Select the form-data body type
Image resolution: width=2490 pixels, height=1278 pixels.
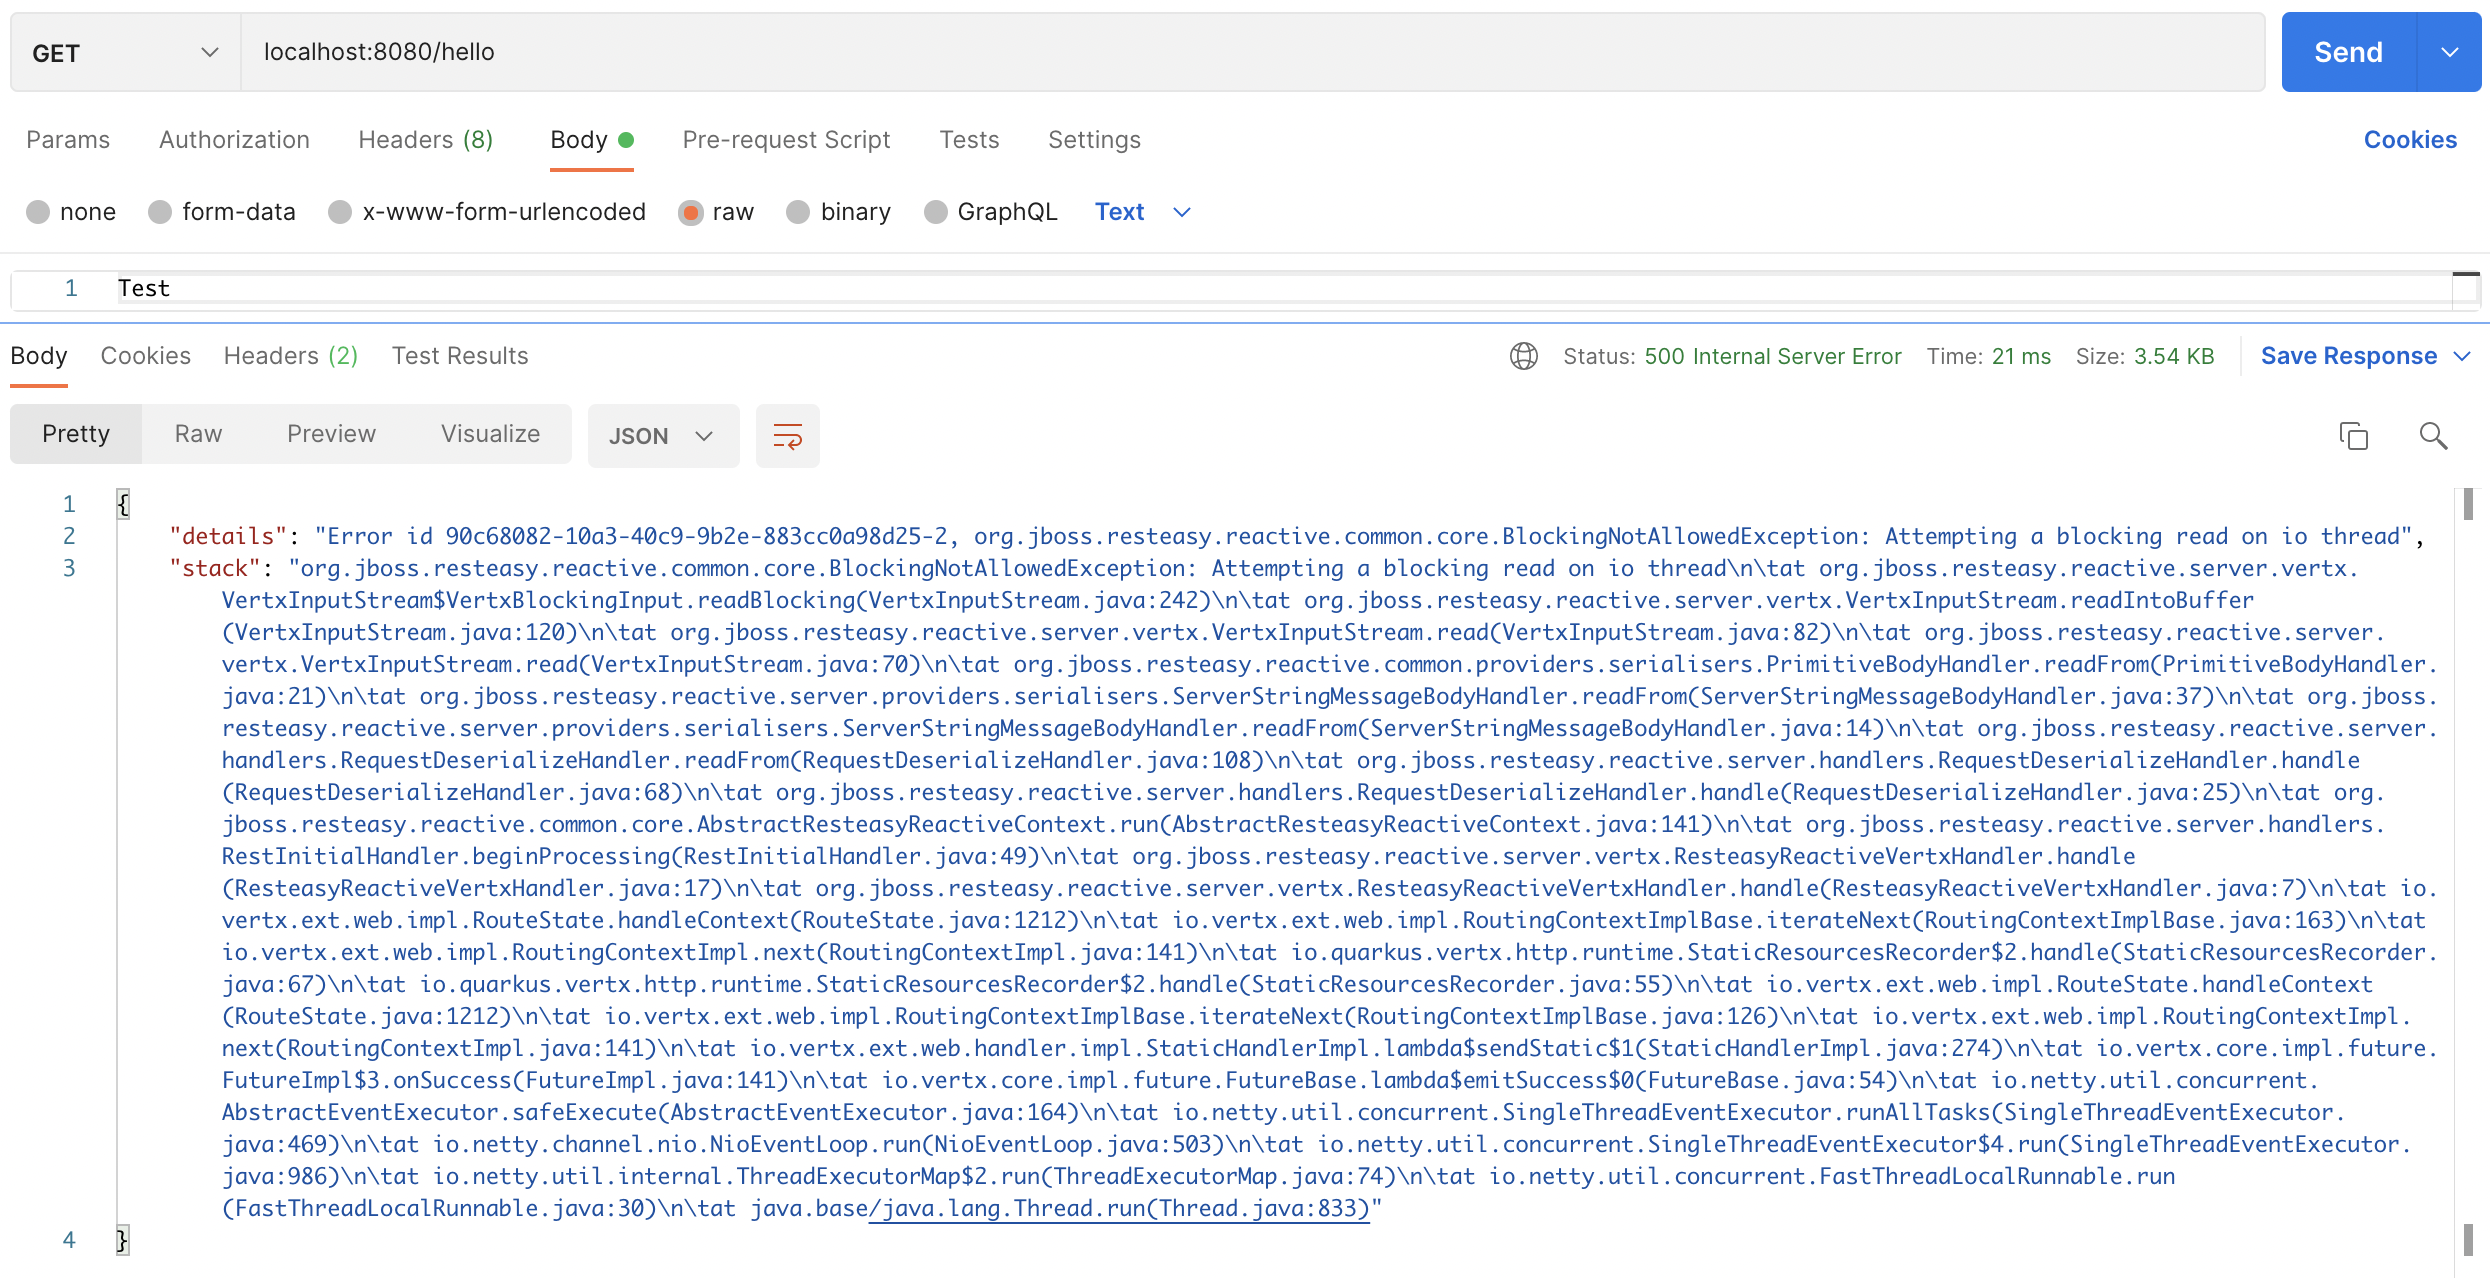(222, 211)
